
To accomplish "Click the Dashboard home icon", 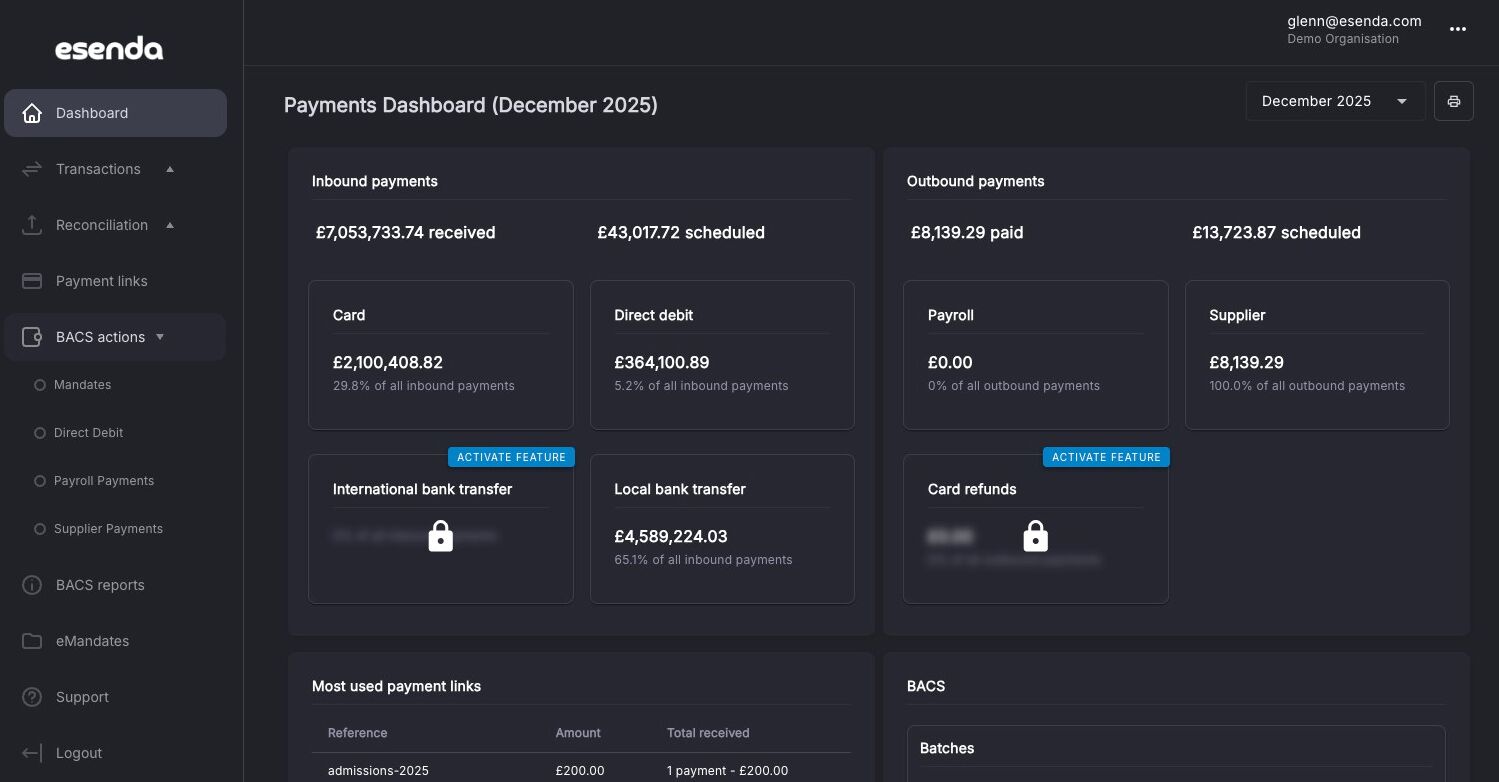I will (x=32, y=113).
